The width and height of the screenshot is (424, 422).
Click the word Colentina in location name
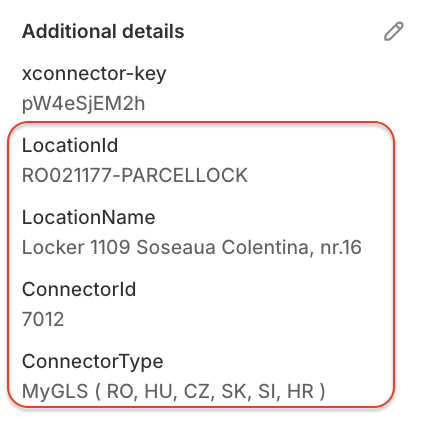coord(268,248)
